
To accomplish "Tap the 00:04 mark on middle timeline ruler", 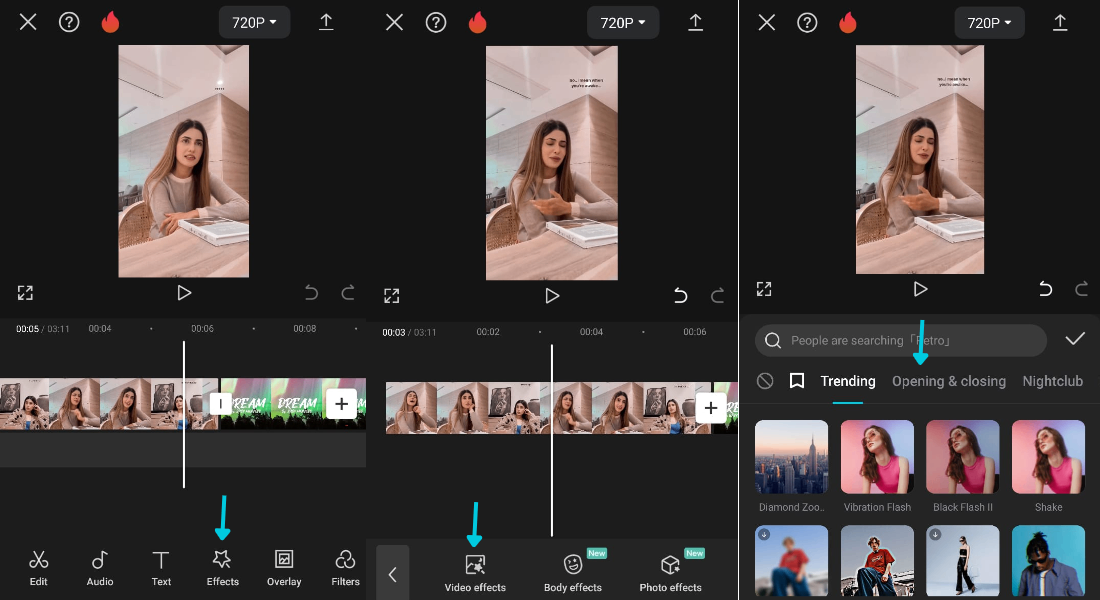I will pyautogui.click(x=591, y=332).
